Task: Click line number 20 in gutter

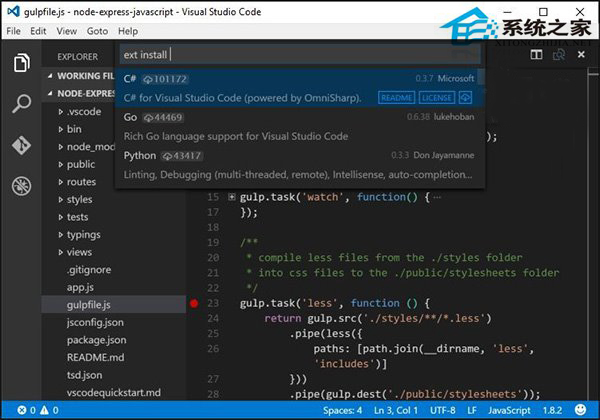Action: pos(213,258)
